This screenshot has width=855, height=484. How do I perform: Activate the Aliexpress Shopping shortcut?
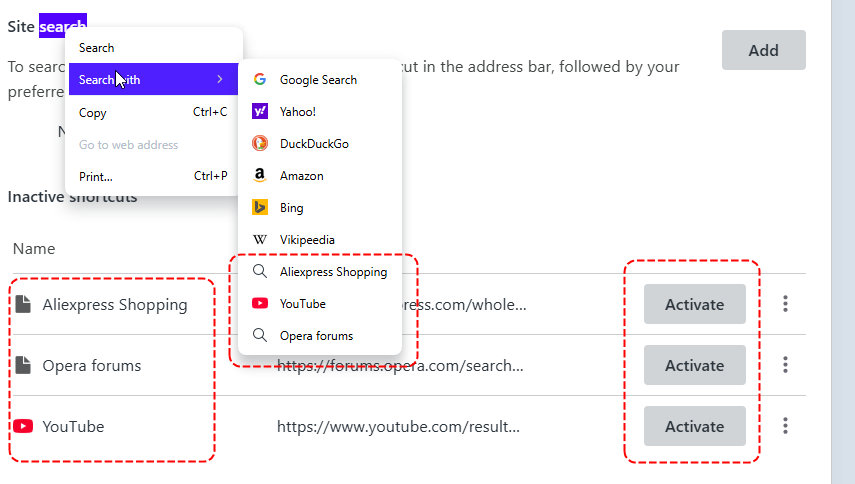(x=694, y=304)
